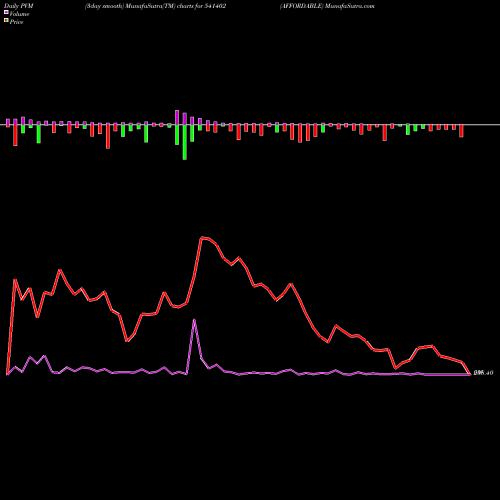
Task: Click the Price legend color swatch
Action: click(6, 21)
